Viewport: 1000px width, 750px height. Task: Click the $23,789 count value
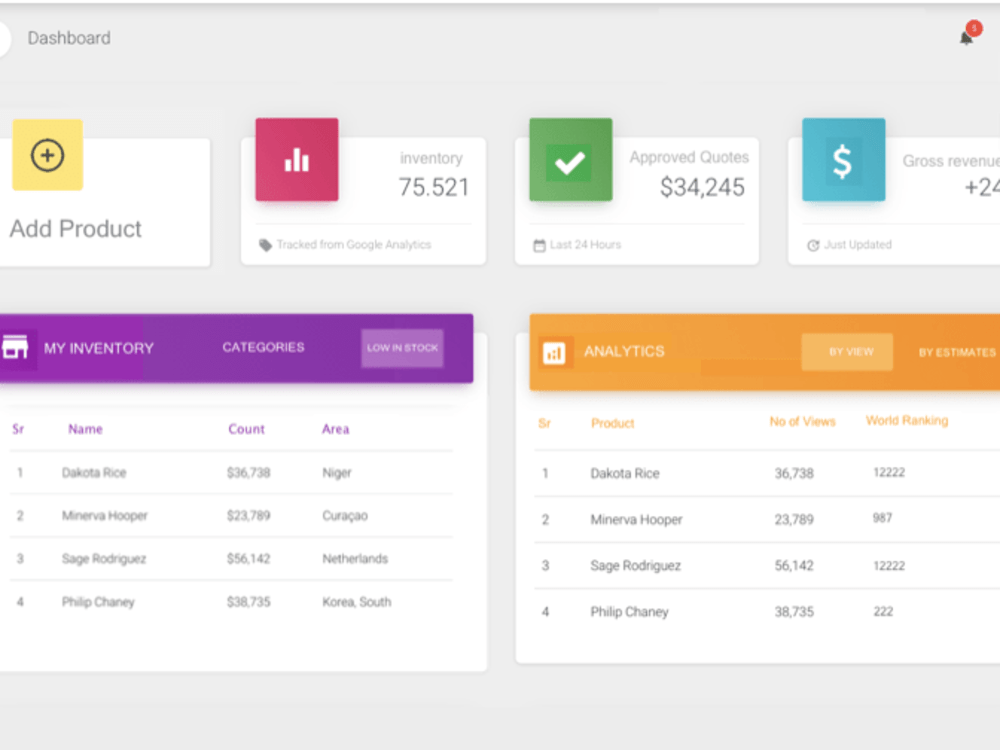tap(249, 515)
